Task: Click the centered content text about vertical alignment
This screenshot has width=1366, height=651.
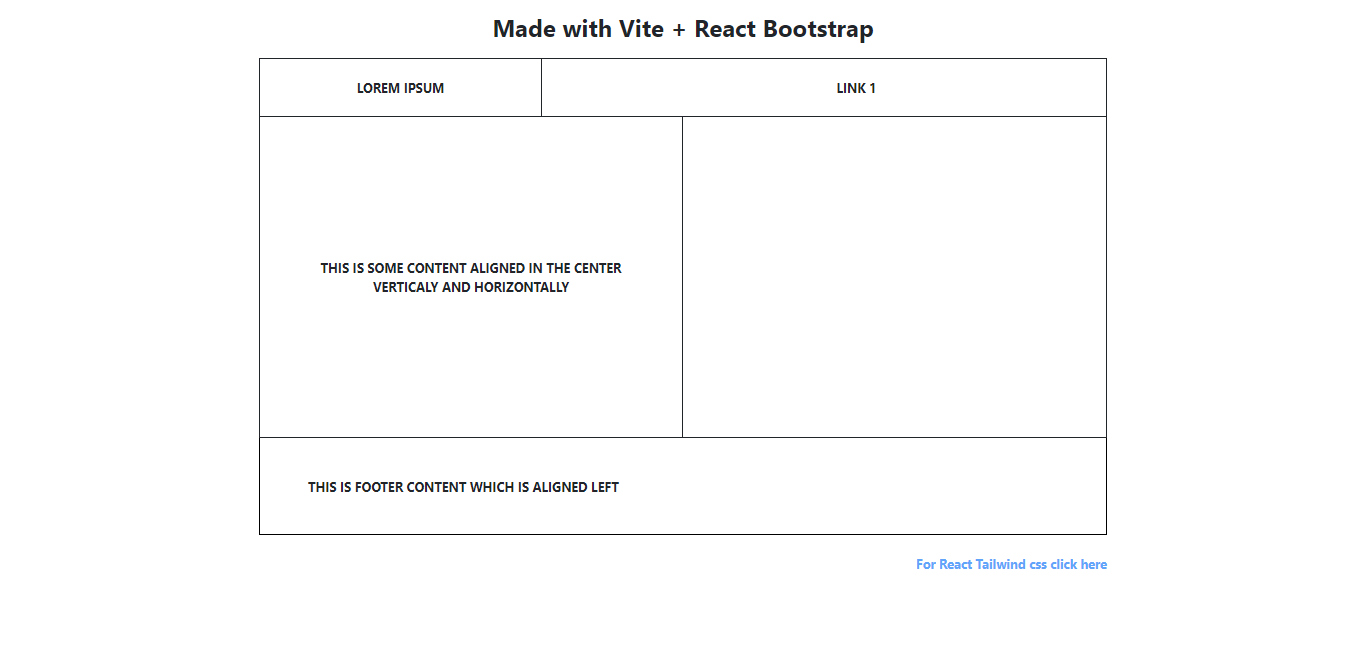Action: tap(471, 277)
